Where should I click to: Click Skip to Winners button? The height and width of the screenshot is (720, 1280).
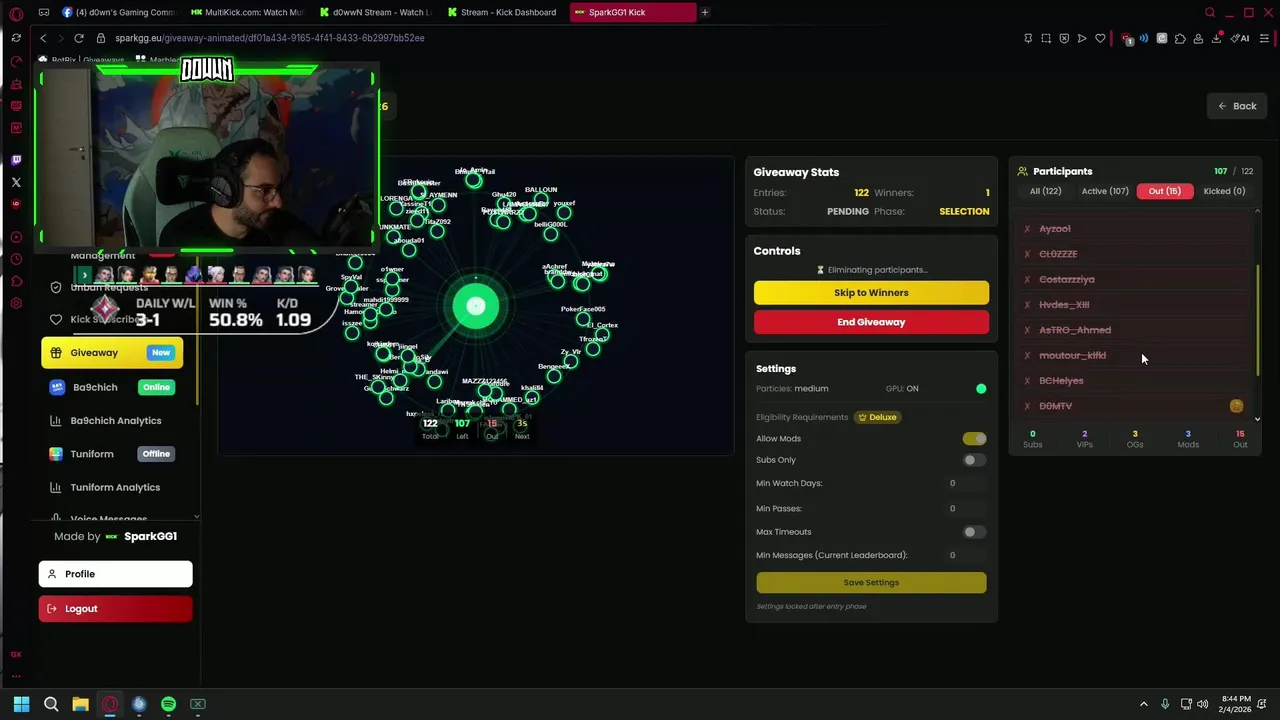coord(871,293)
